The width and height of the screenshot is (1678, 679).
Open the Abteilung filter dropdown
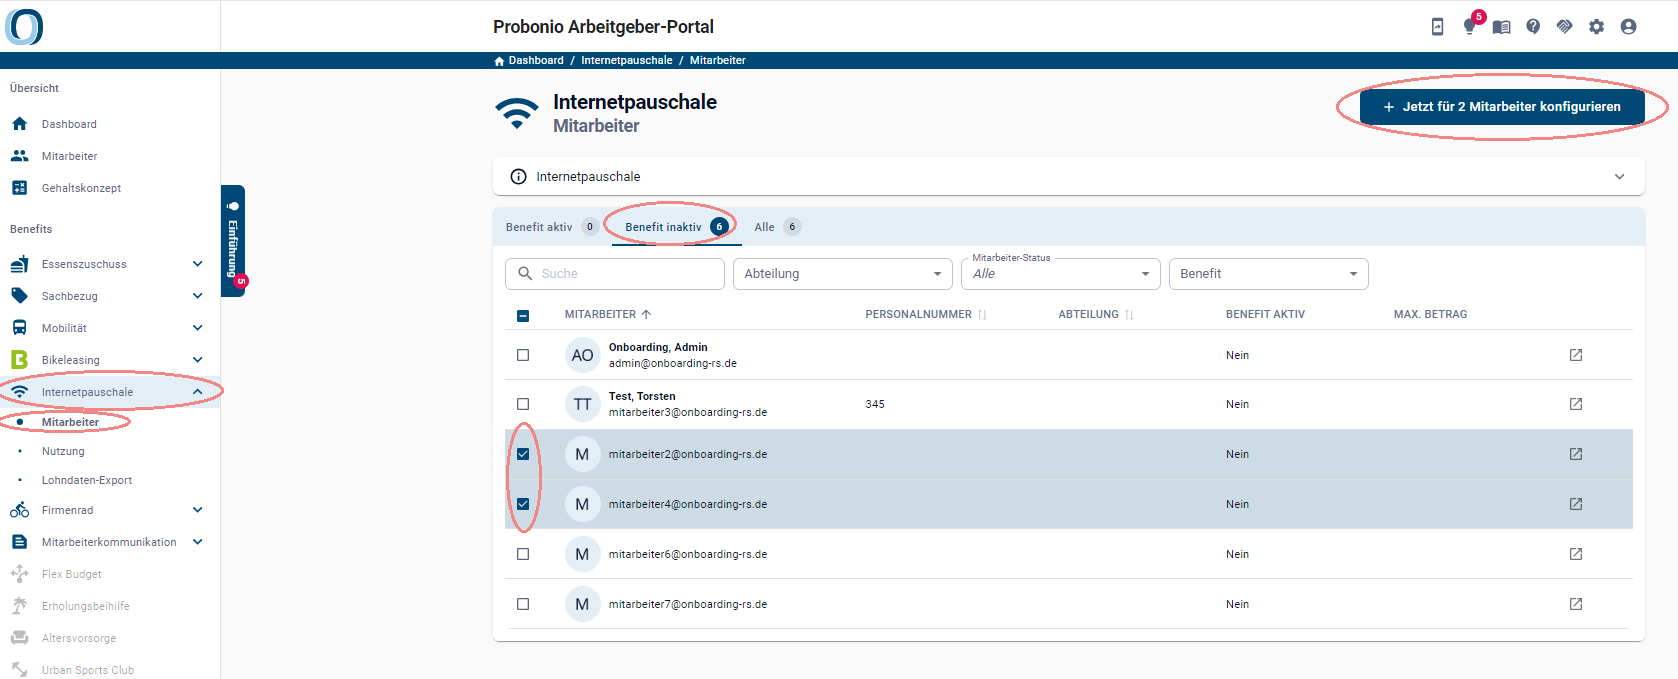(x=843, y=274)
